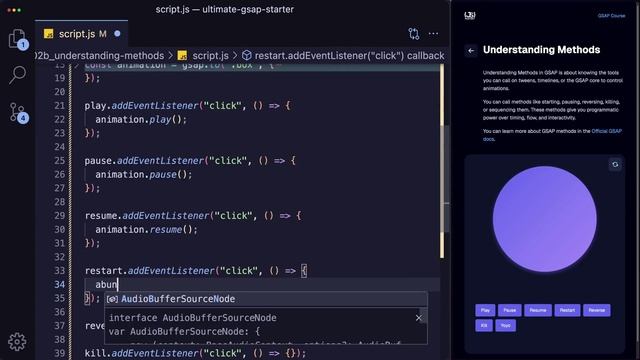The width and height of the screenshot is (640, 360).
Task: Place cursor on 'animation.resume();' line
Action: [146, 230]
